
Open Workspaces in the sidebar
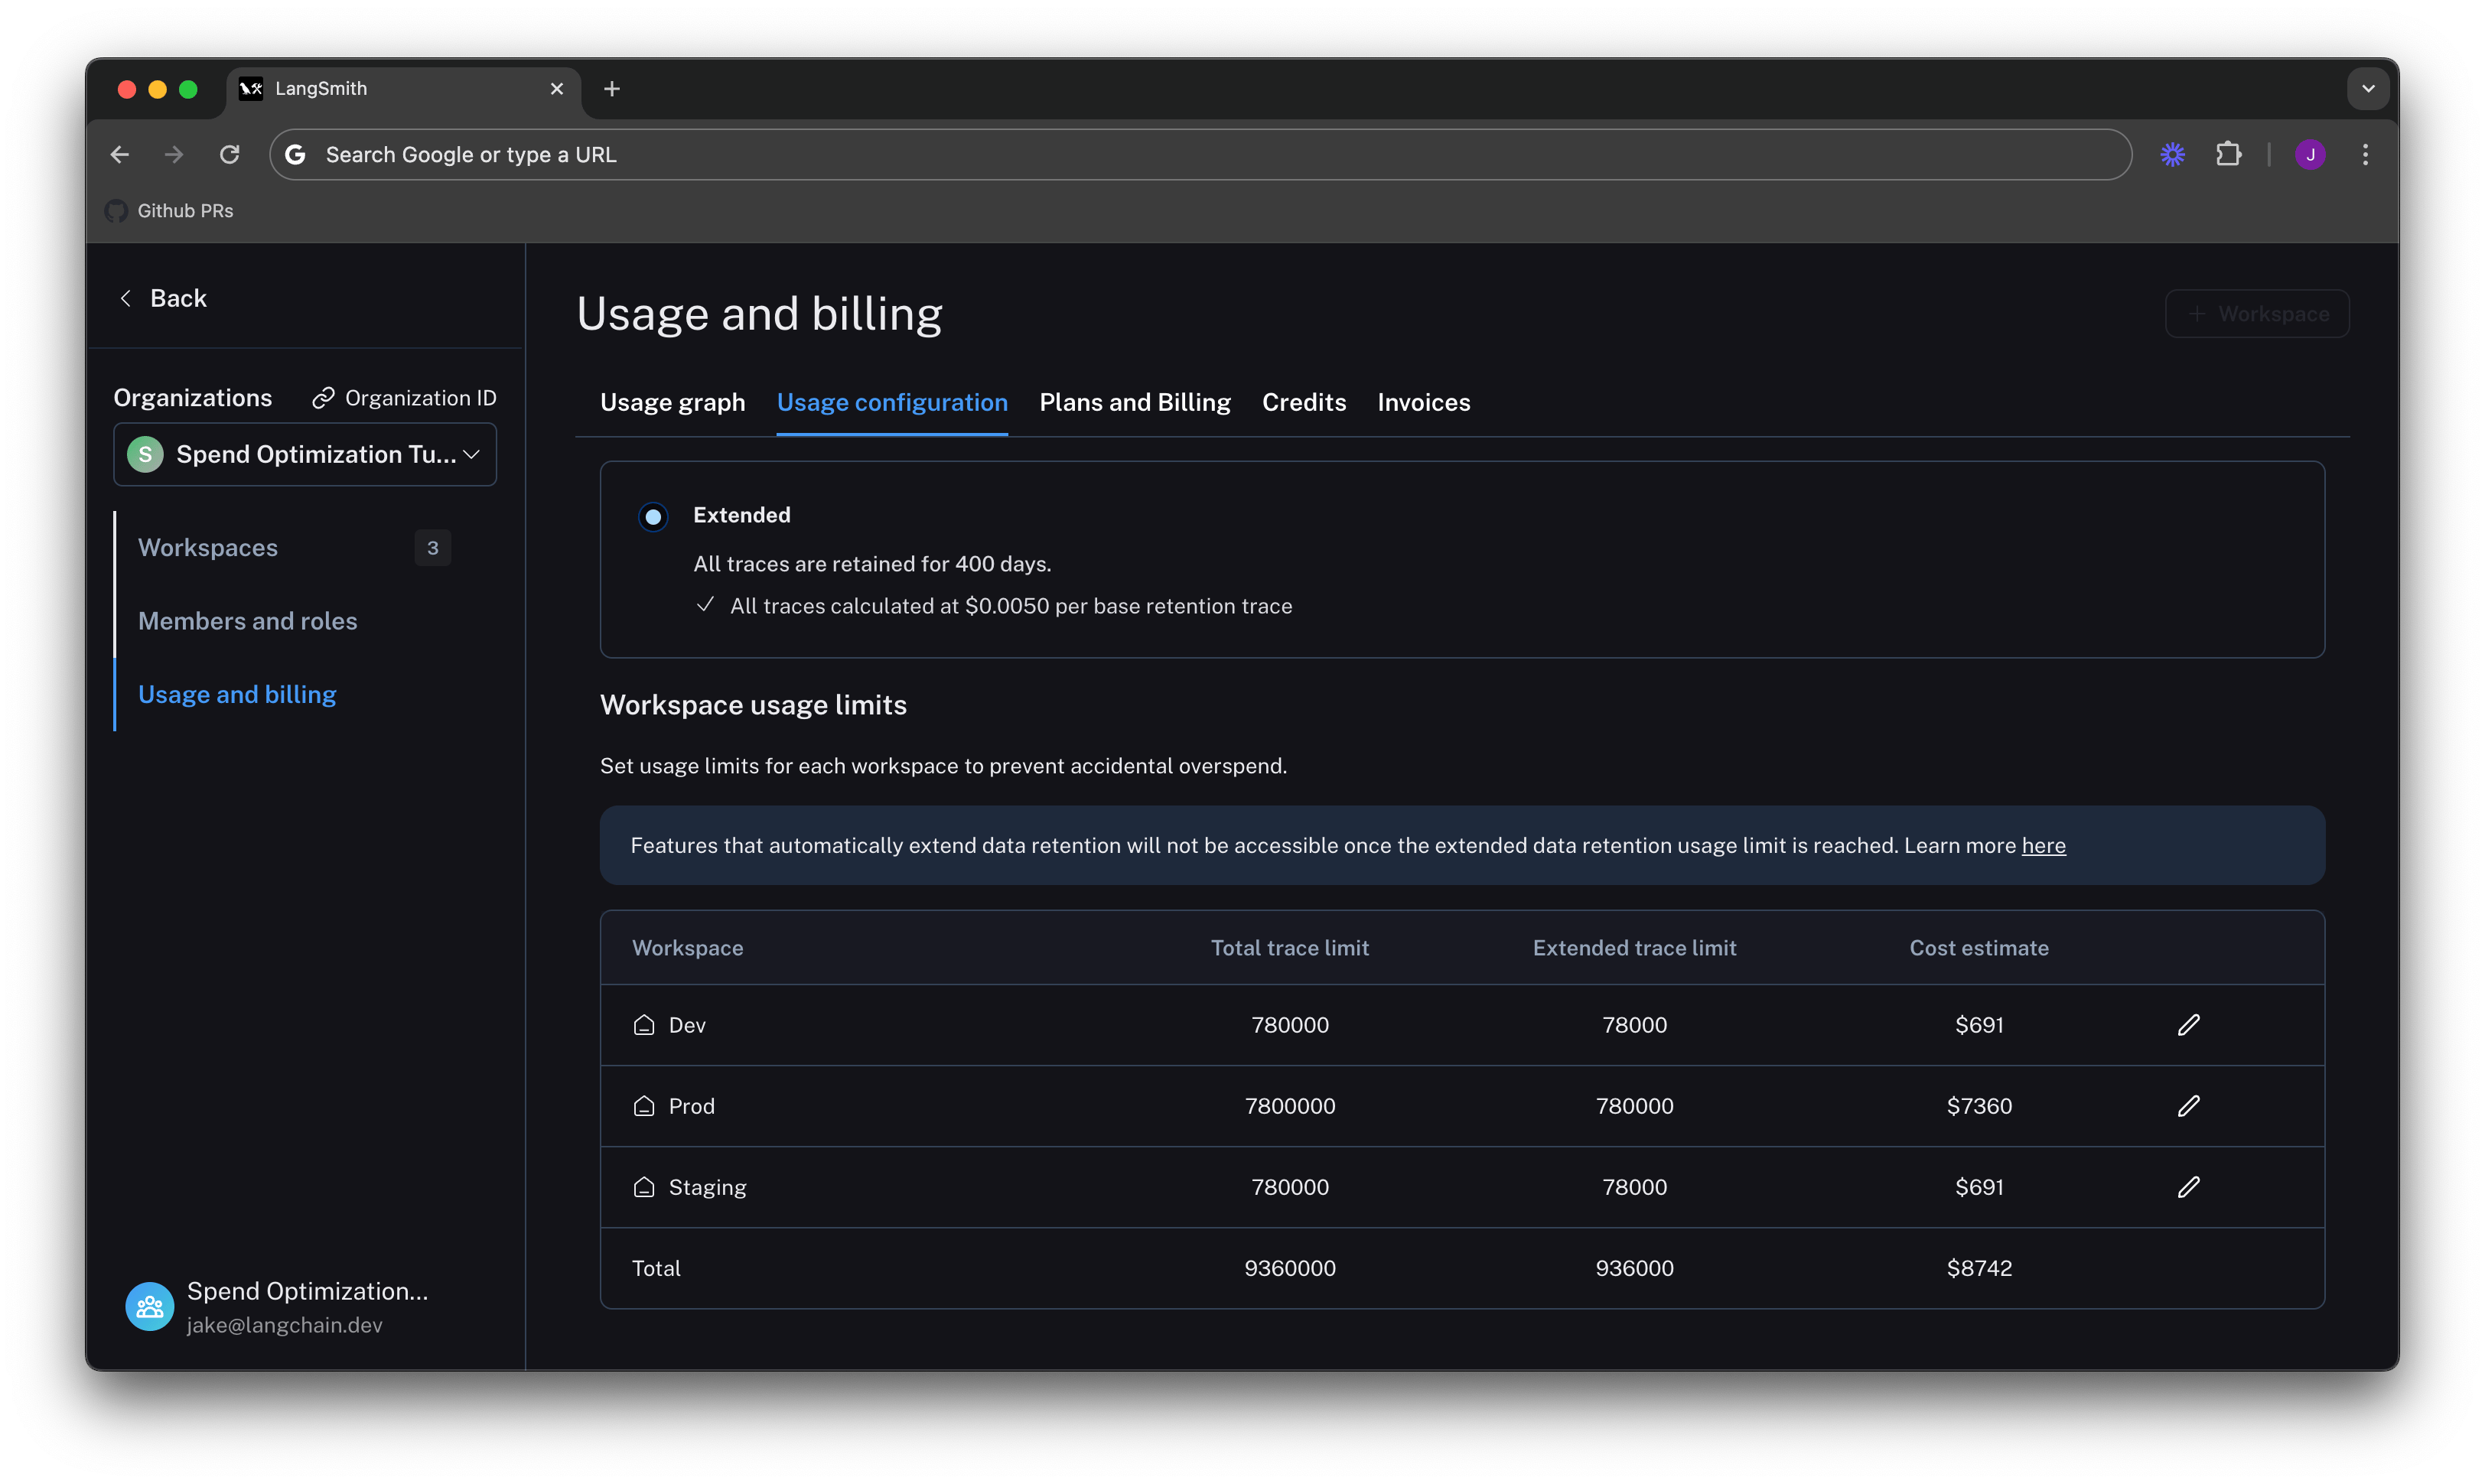click(x=208, y=548)
